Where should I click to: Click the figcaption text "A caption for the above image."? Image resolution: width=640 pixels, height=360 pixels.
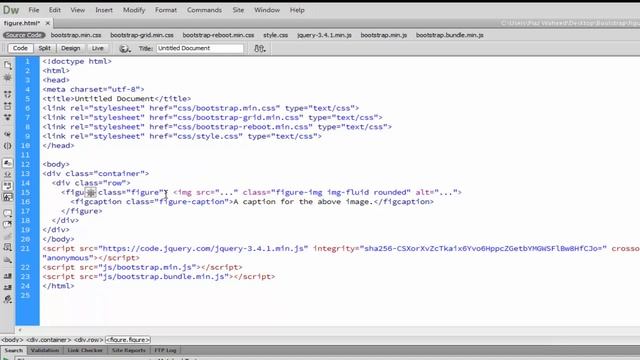point(303,202)
